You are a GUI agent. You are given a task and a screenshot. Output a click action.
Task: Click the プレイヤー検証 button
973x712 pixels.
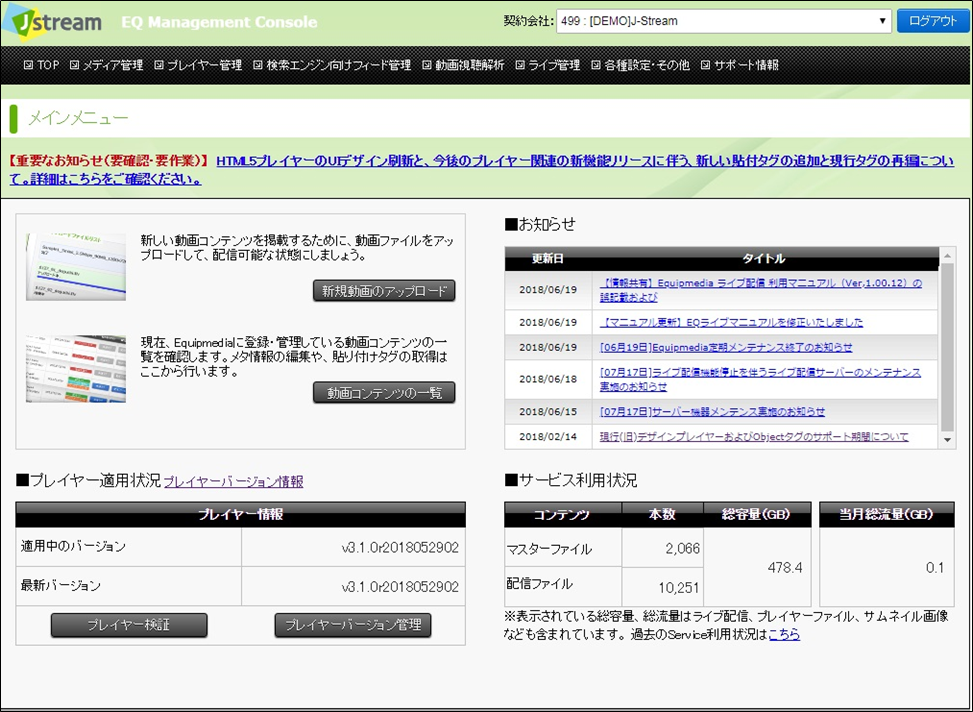coord(129,625)
